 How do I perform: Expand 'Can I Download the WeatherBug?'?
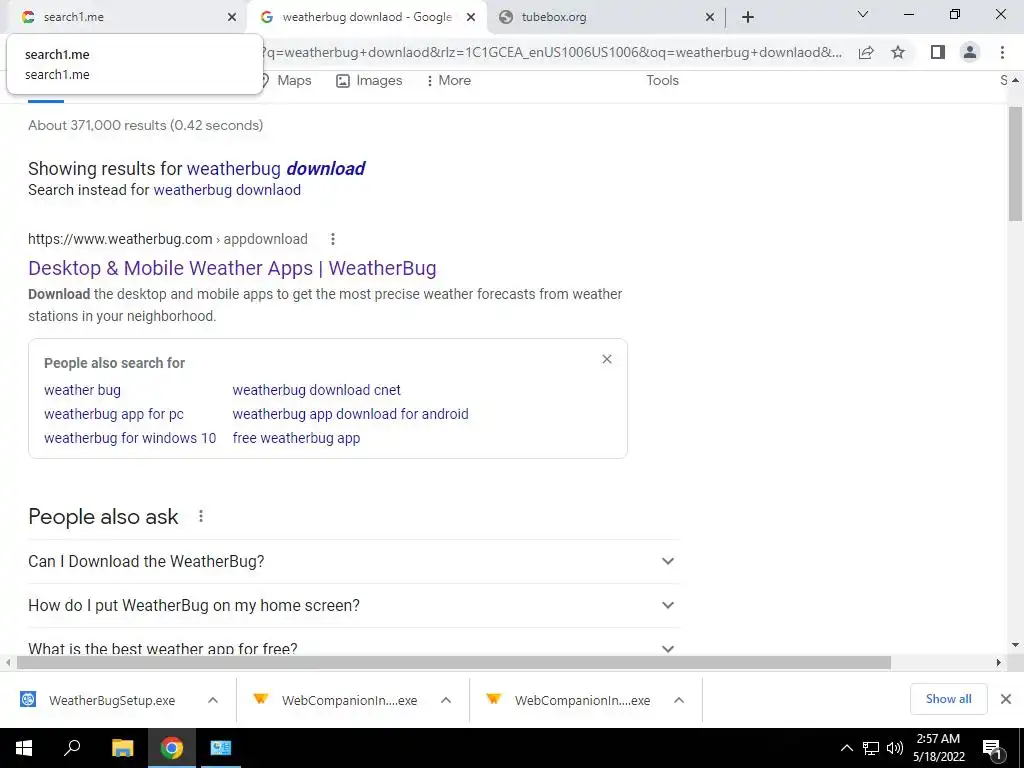[x=353, y=562]
